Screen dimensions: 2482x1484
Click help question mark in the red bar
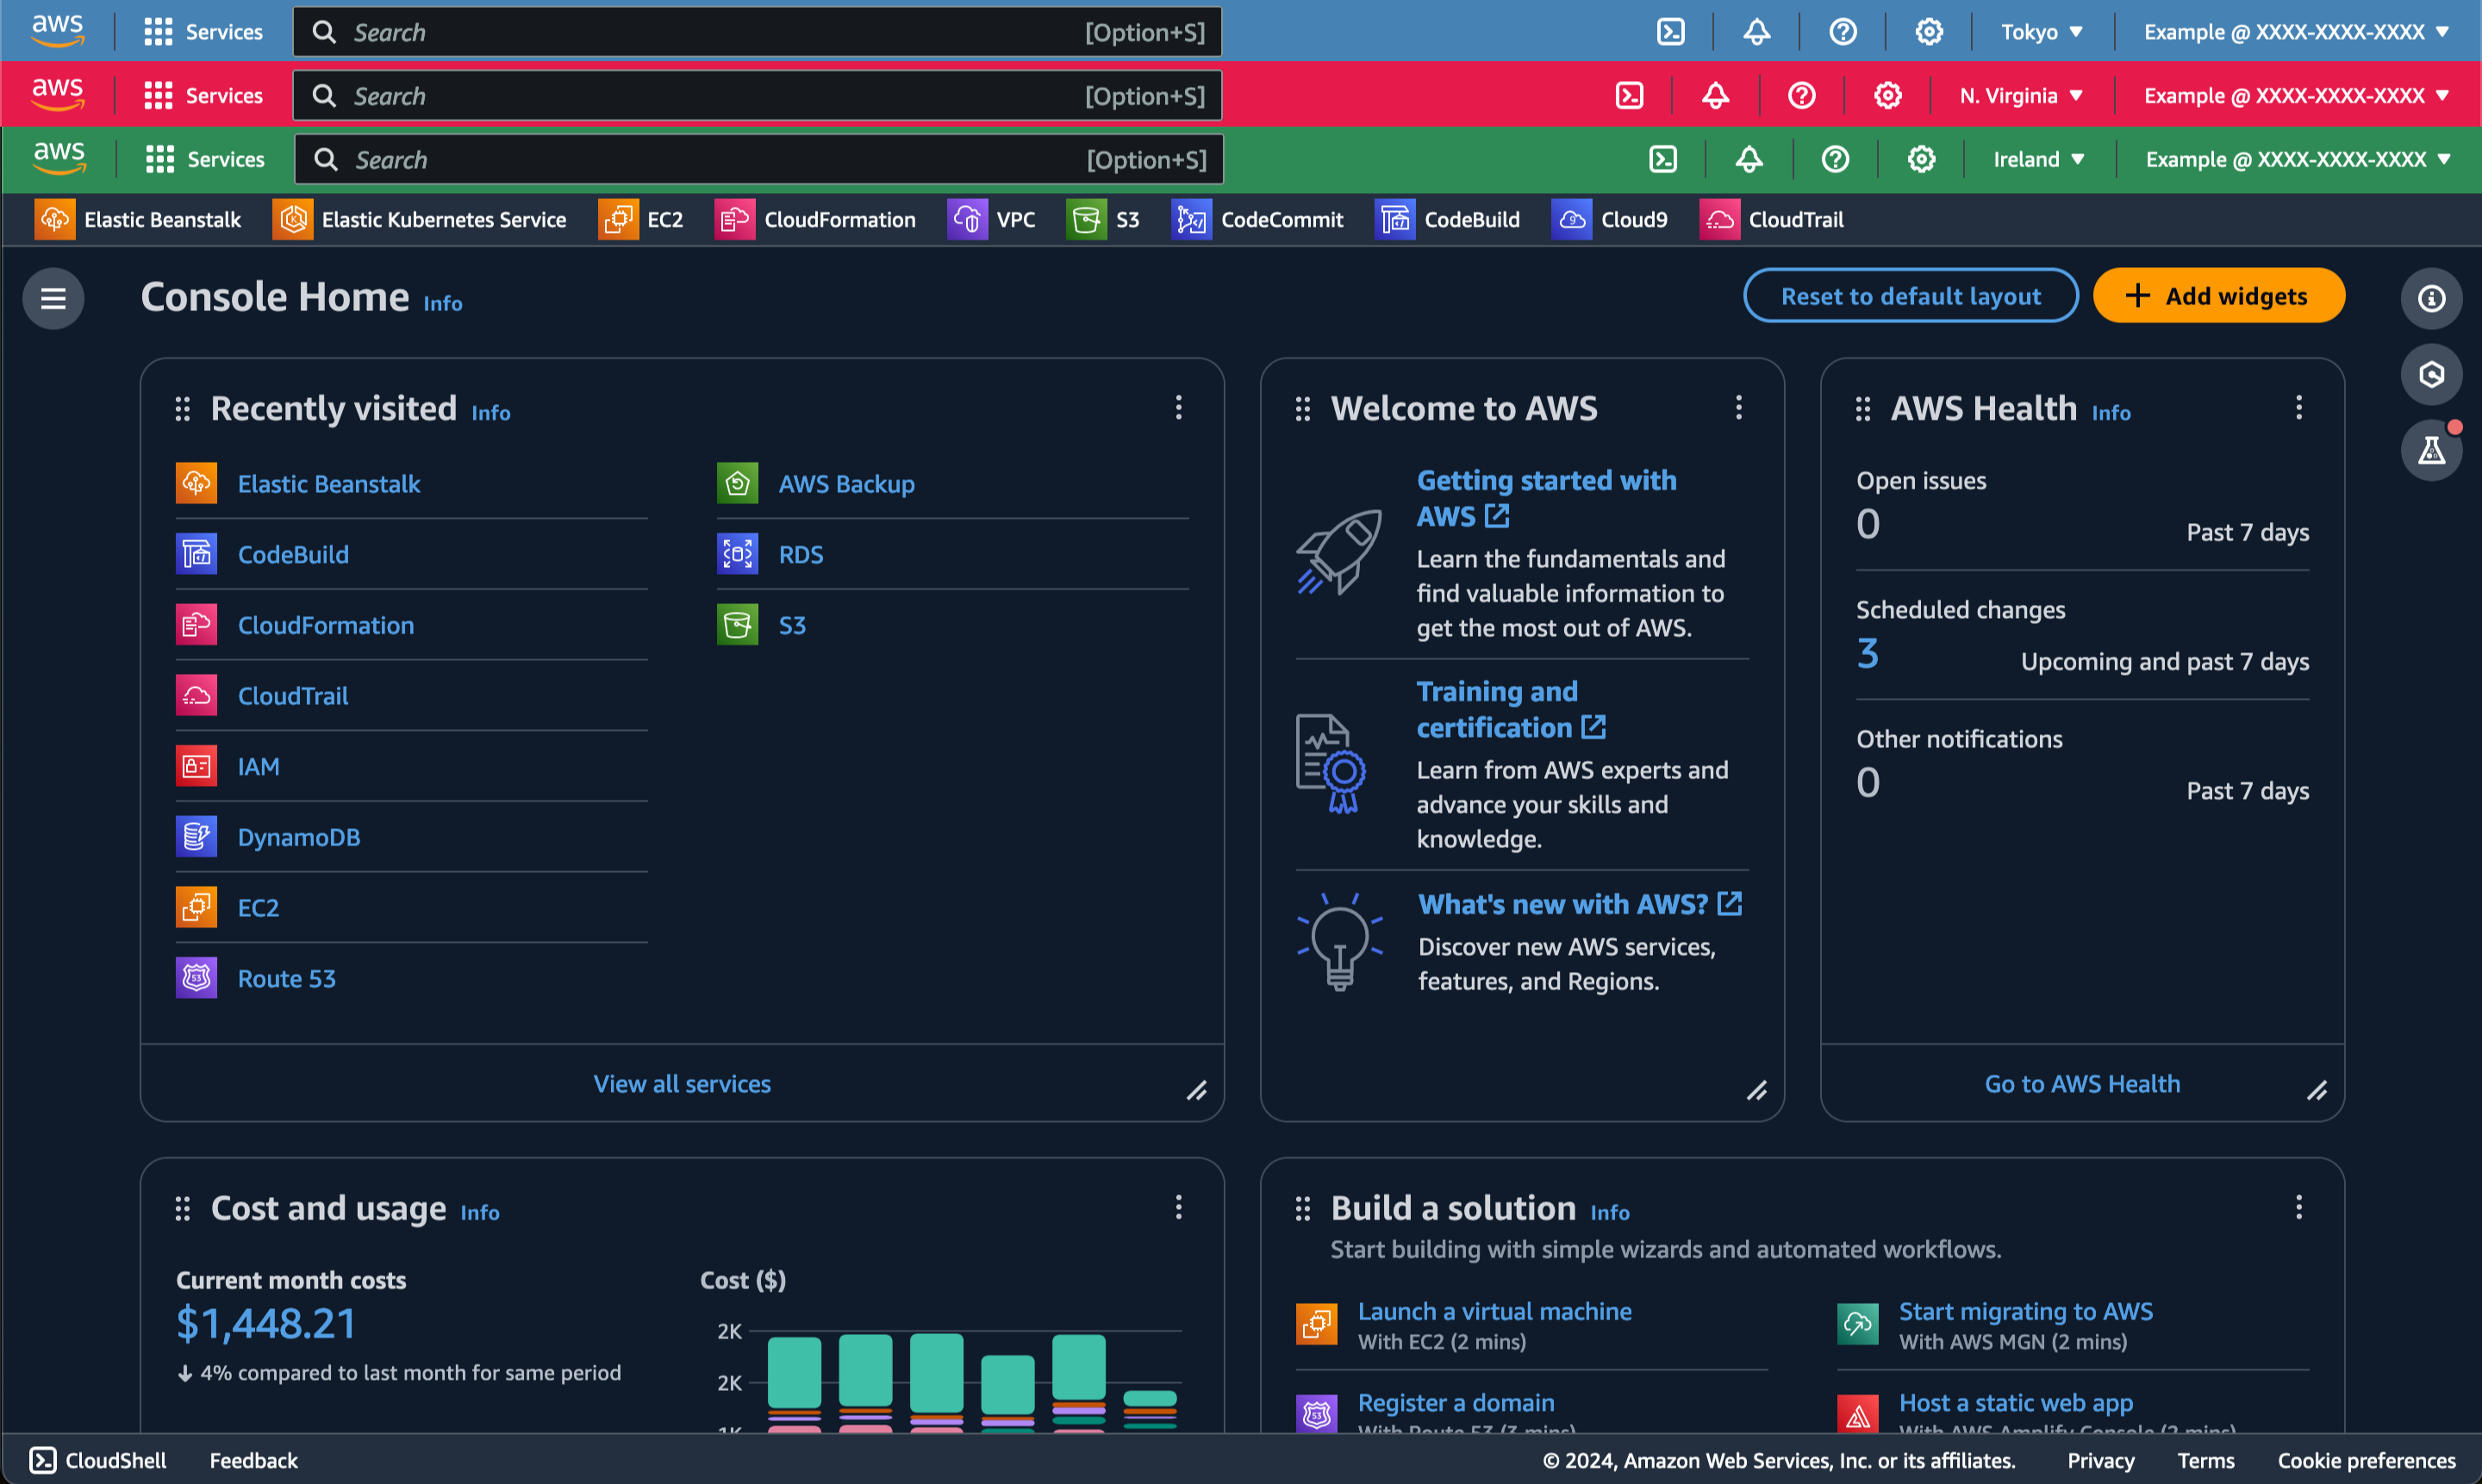1801,96
